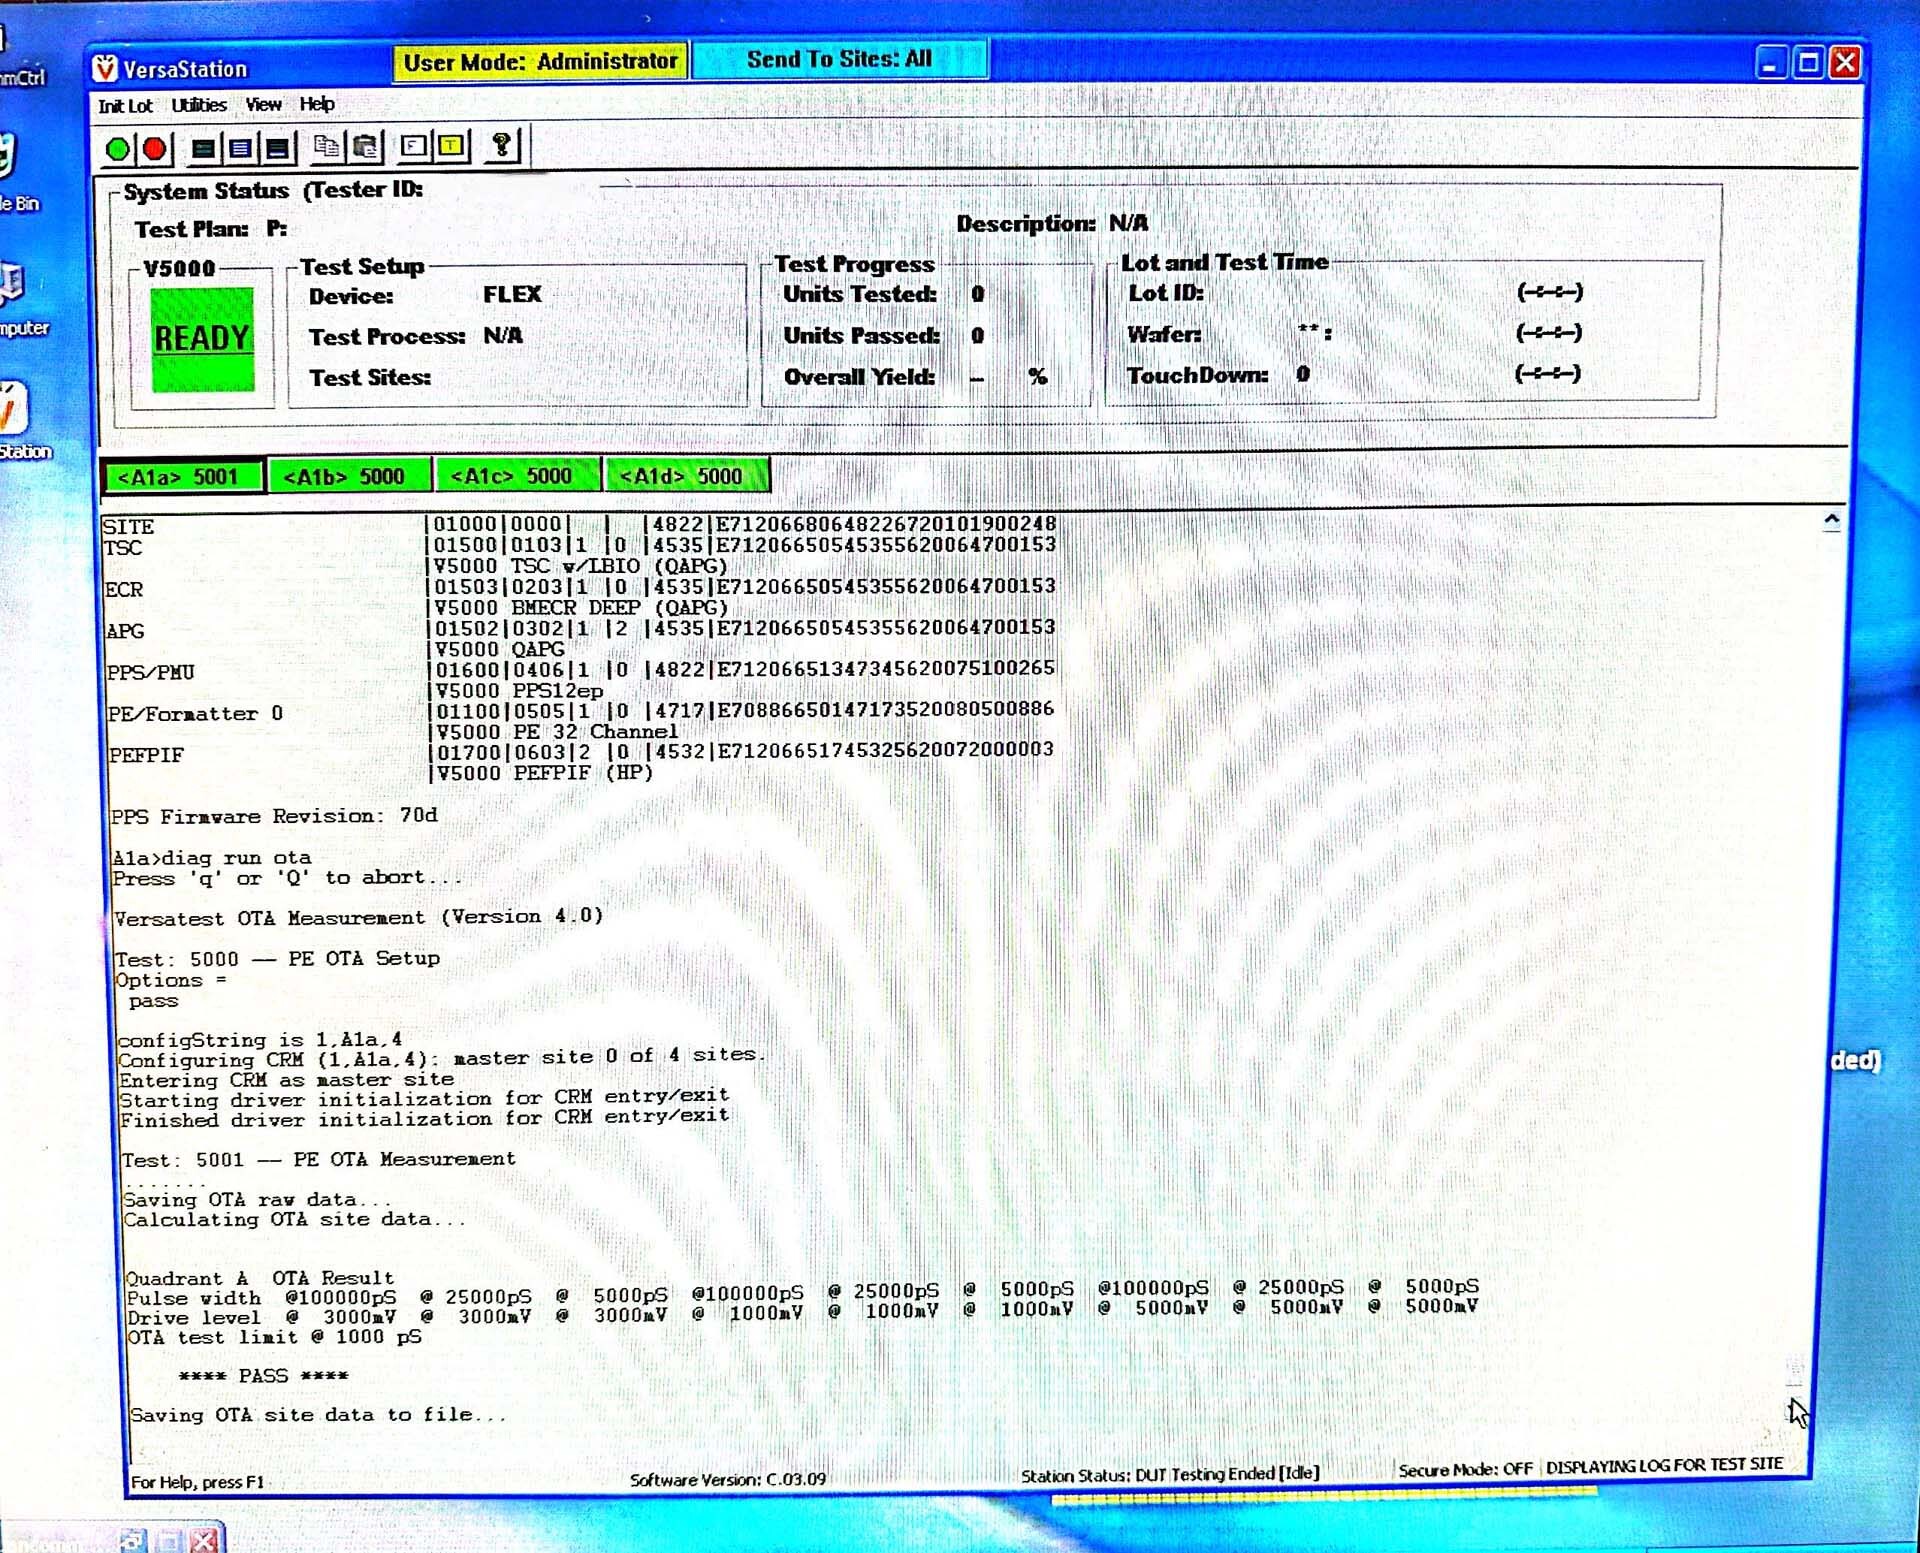Image resolution: width=1920 pixels, height=1553 pixels.
Task: Click the yellow T box toolbar icon
Action: point(452,146)
